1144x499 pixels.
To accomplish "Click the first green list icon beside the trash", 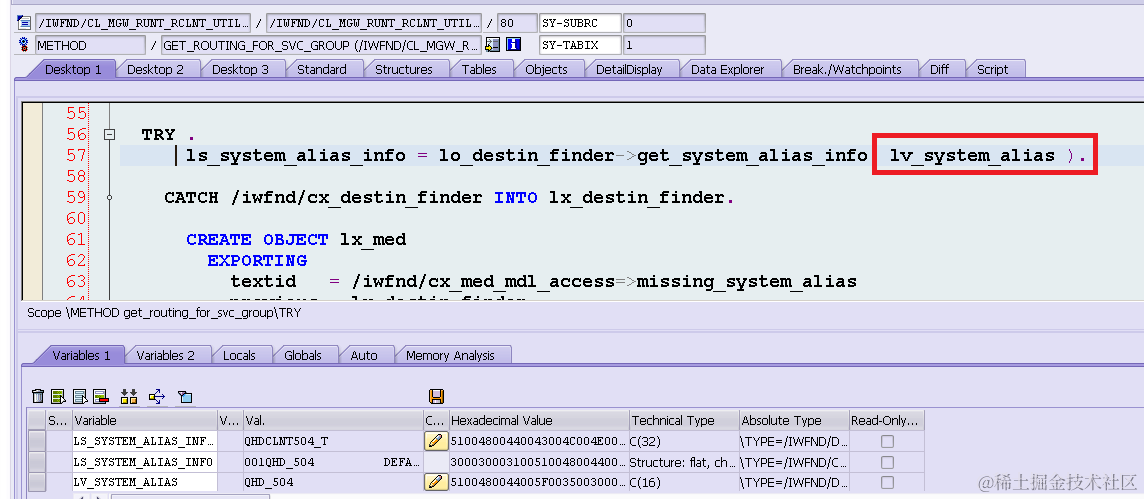I will pyautogui.click(x=58, y=396).
